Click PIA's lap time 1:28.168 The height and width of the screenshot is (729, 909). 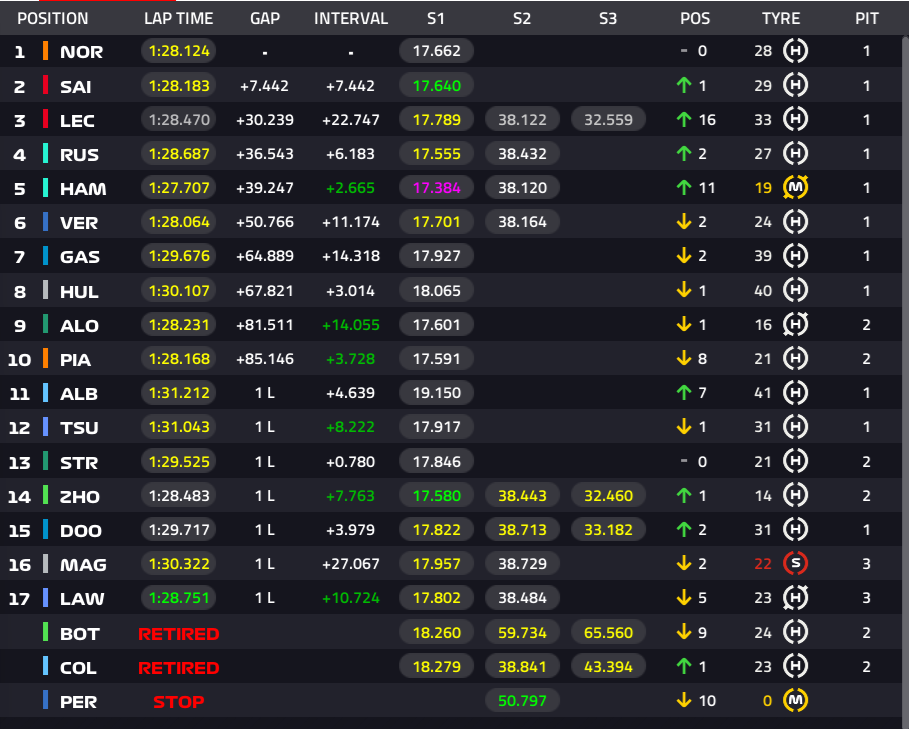coord(179,359)
